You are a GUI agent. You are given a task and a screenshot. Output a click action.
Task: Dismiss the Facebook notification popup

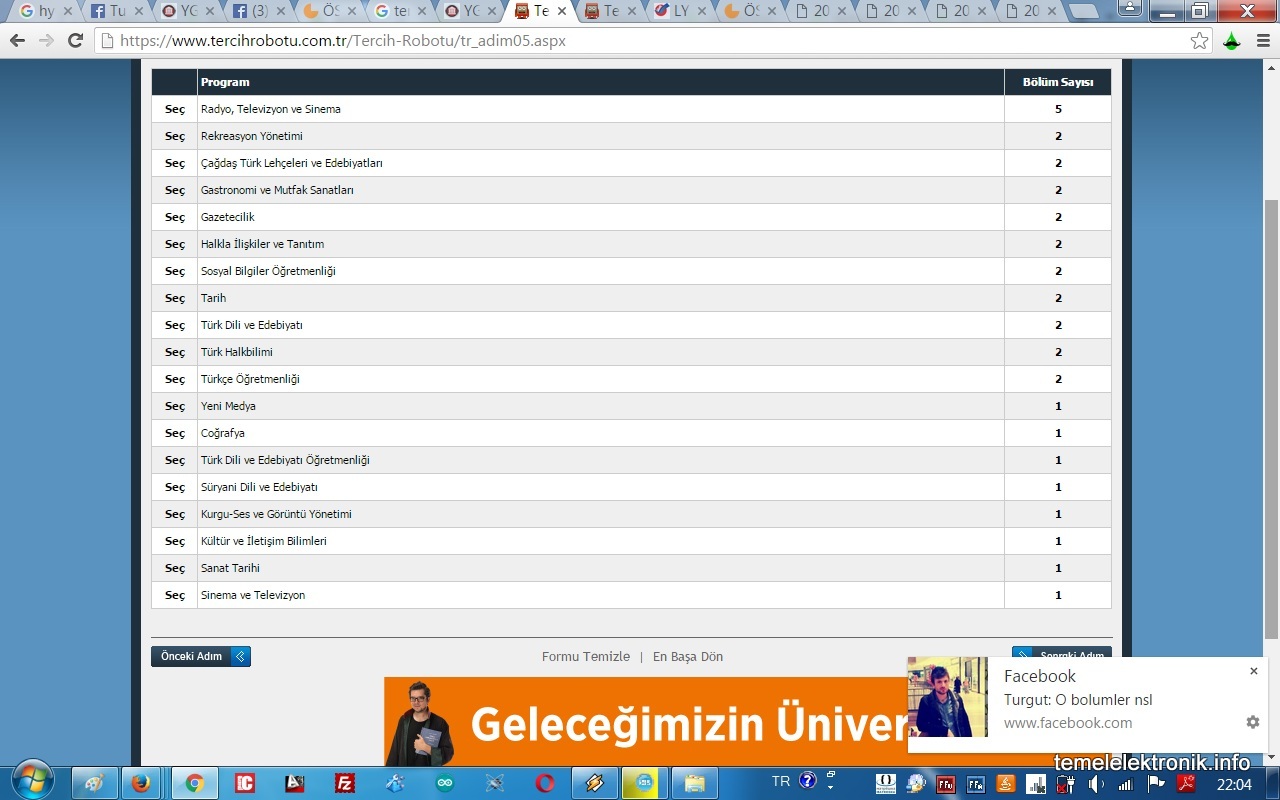point(1253,671)
